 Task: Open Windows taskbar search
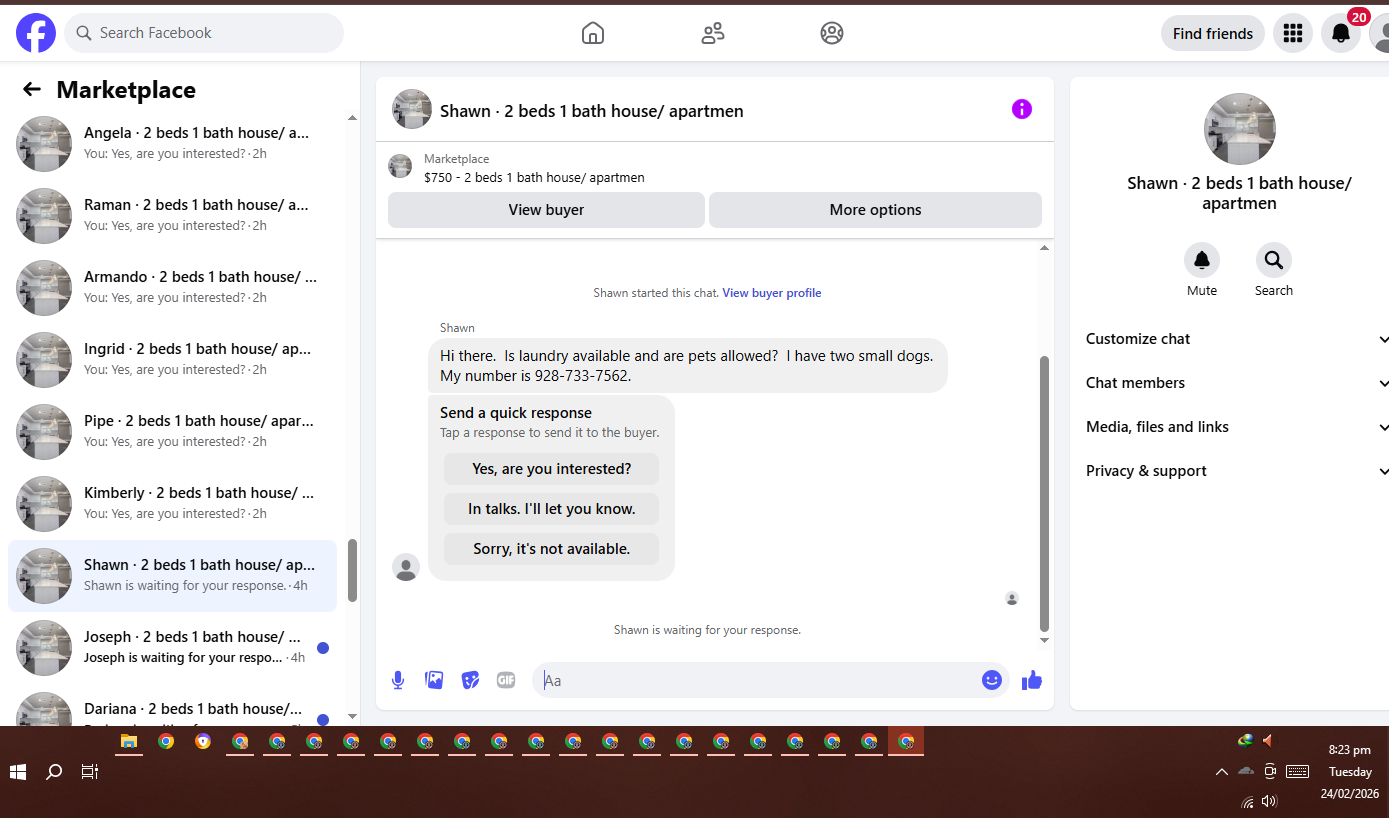click(55, 772)
